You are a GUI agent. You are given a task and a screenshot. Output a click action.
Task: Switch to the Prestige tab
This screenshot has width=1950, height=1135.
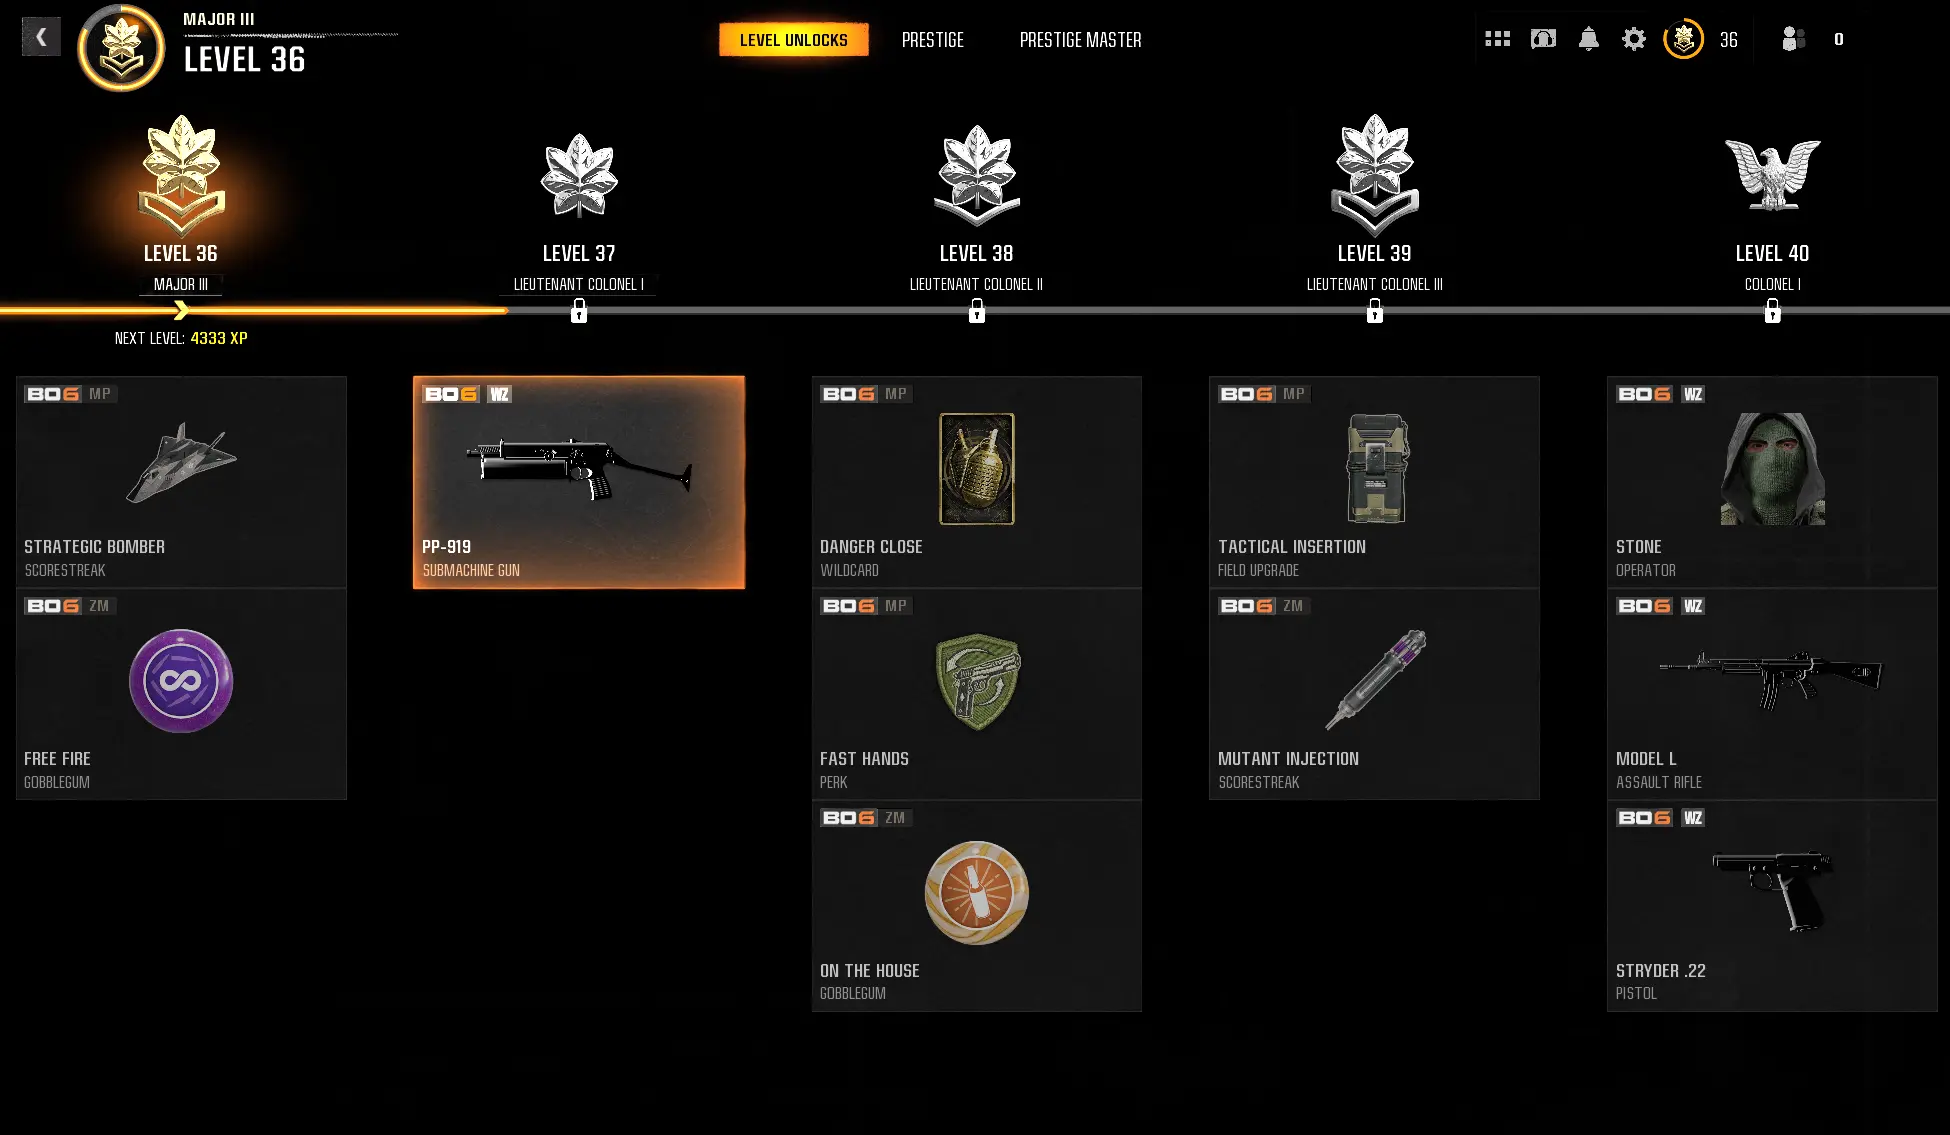coord(932,40)
